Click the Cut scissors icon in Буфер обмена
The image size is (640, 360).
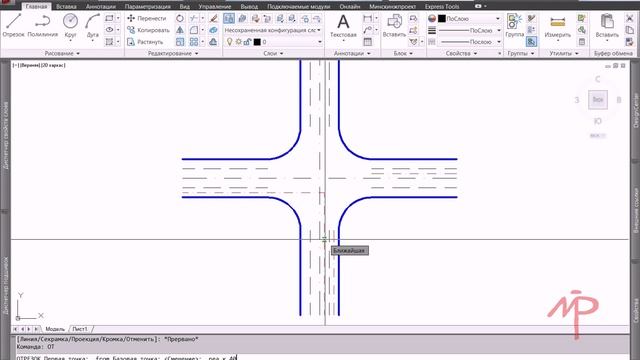point(629,18)
